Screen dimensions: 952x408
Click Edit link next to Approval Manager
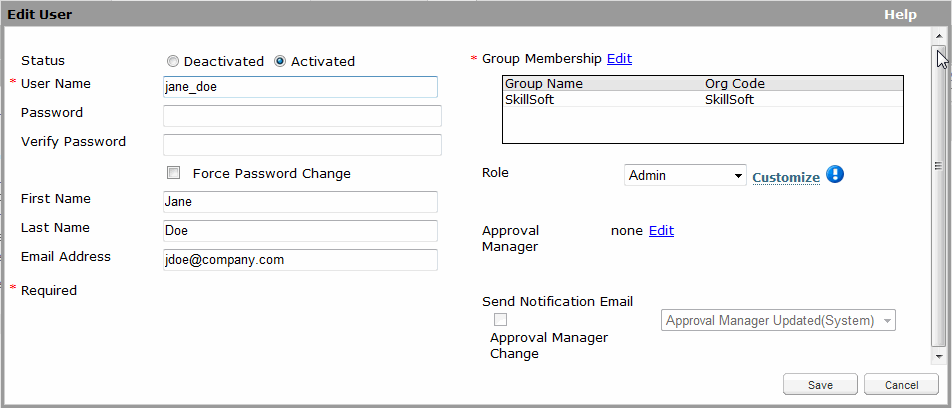661,231
